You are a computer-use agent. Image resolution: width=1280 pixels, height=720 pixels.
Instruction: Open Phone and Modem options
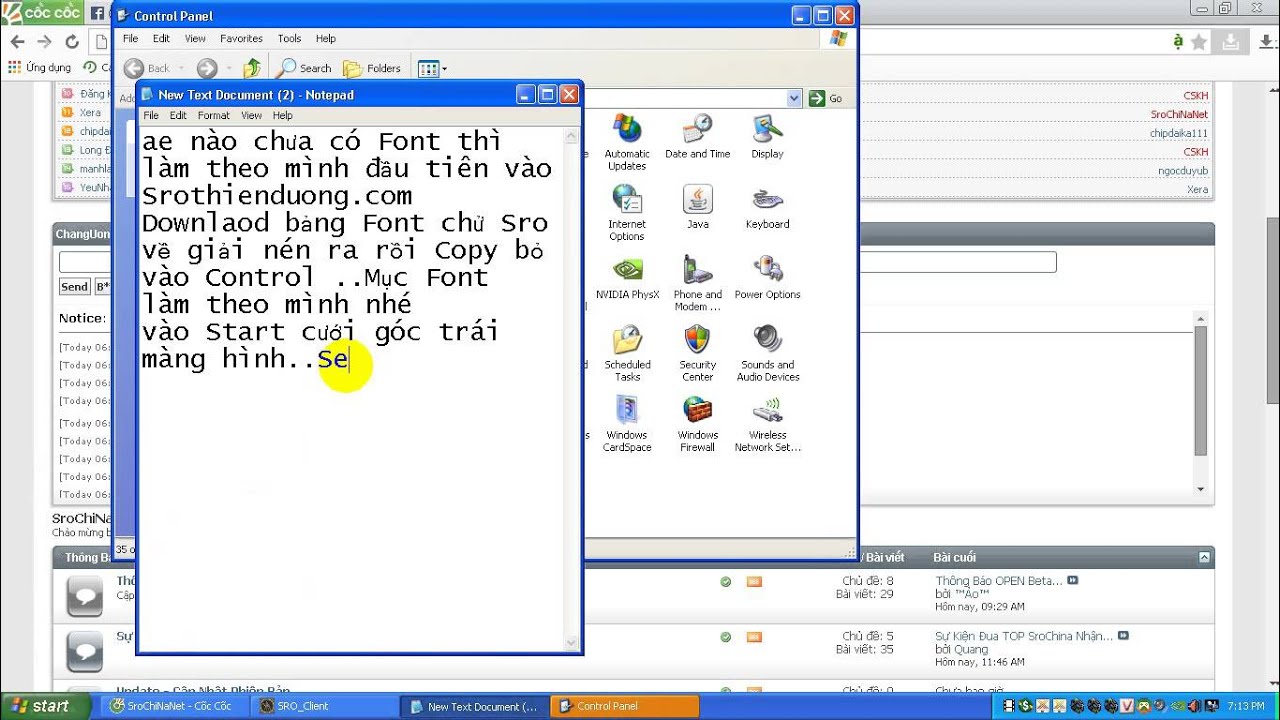[x=697, y=283]
